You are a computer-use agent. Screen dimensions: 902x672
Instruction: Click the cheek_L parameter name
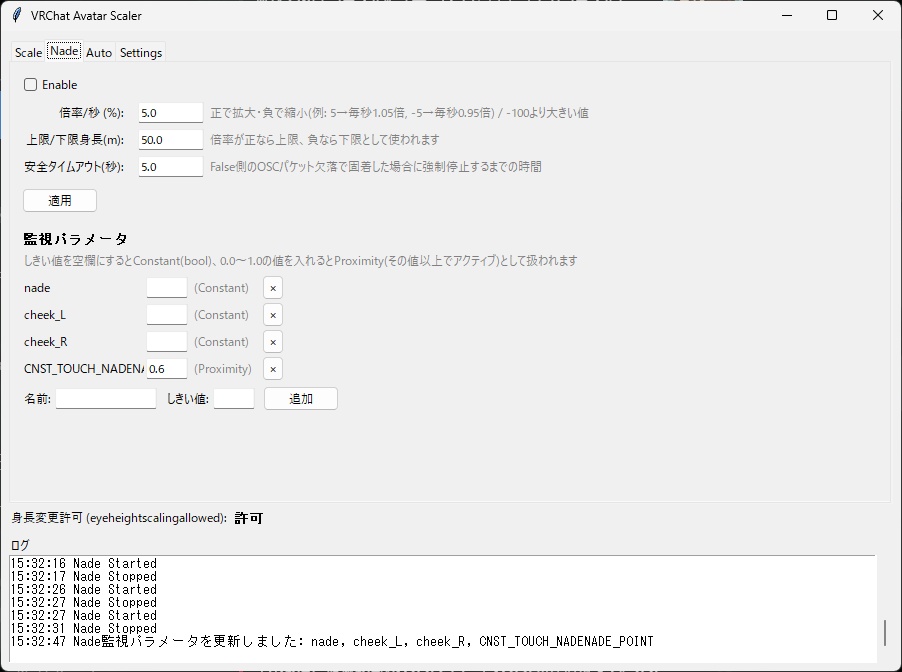45,315
